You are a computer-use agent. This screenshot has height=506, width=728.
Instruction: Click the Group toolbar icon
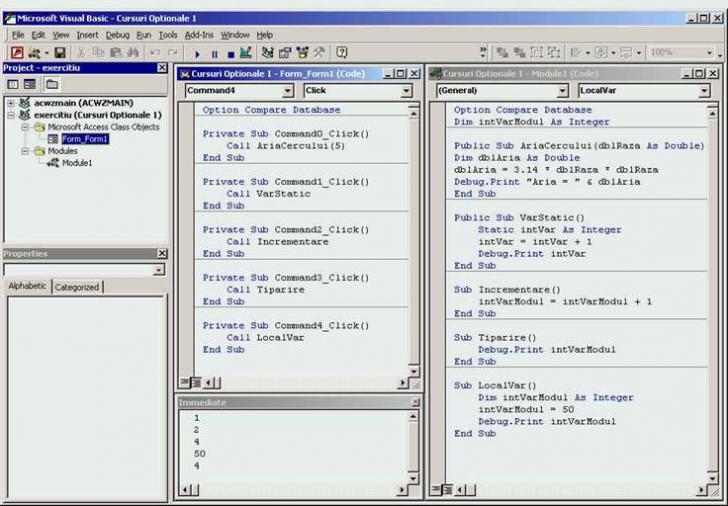tap(537, 52)
